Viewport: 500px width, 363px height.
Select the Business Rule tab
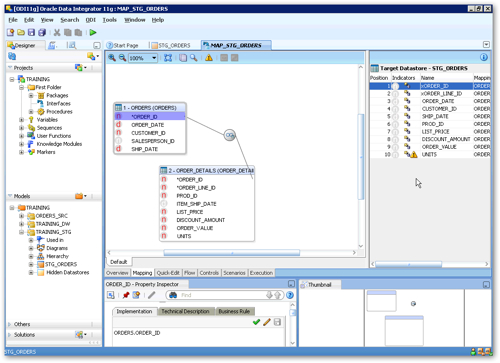[234, 311]
